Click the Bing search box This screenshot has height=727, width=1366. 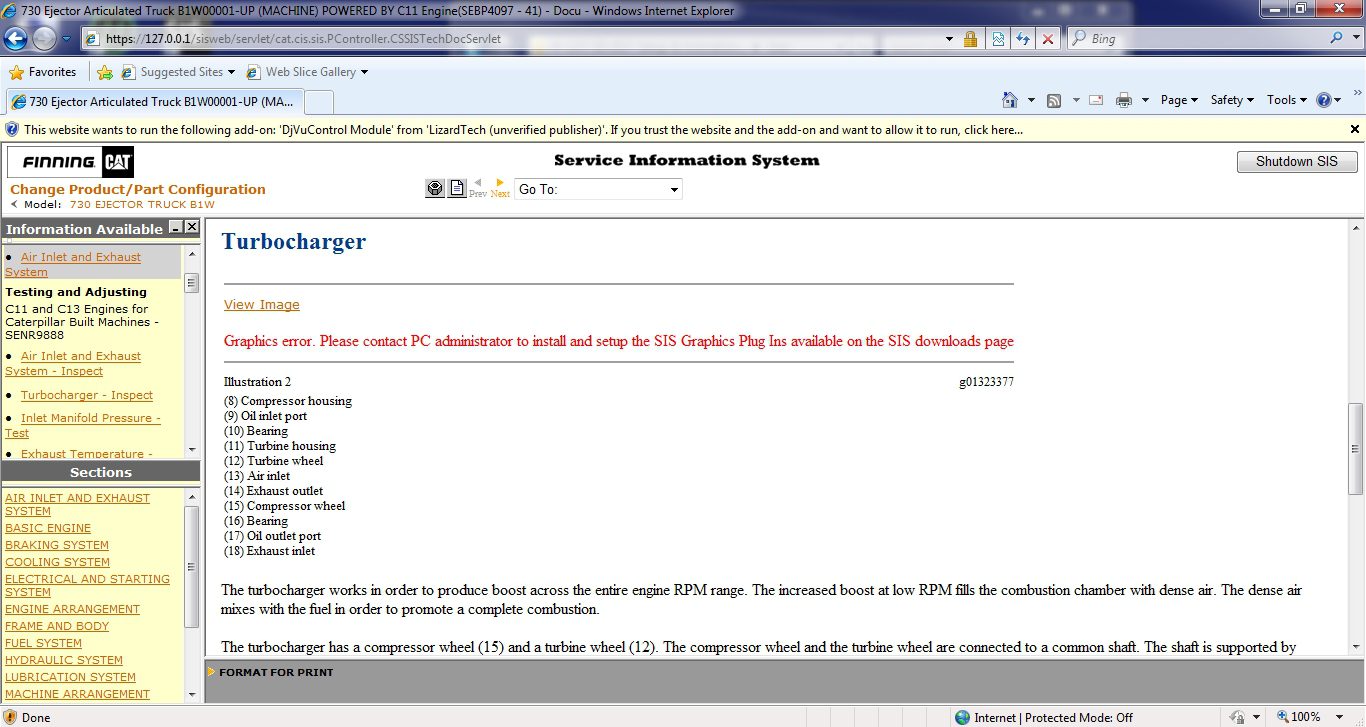click(x=1196, y=39)
